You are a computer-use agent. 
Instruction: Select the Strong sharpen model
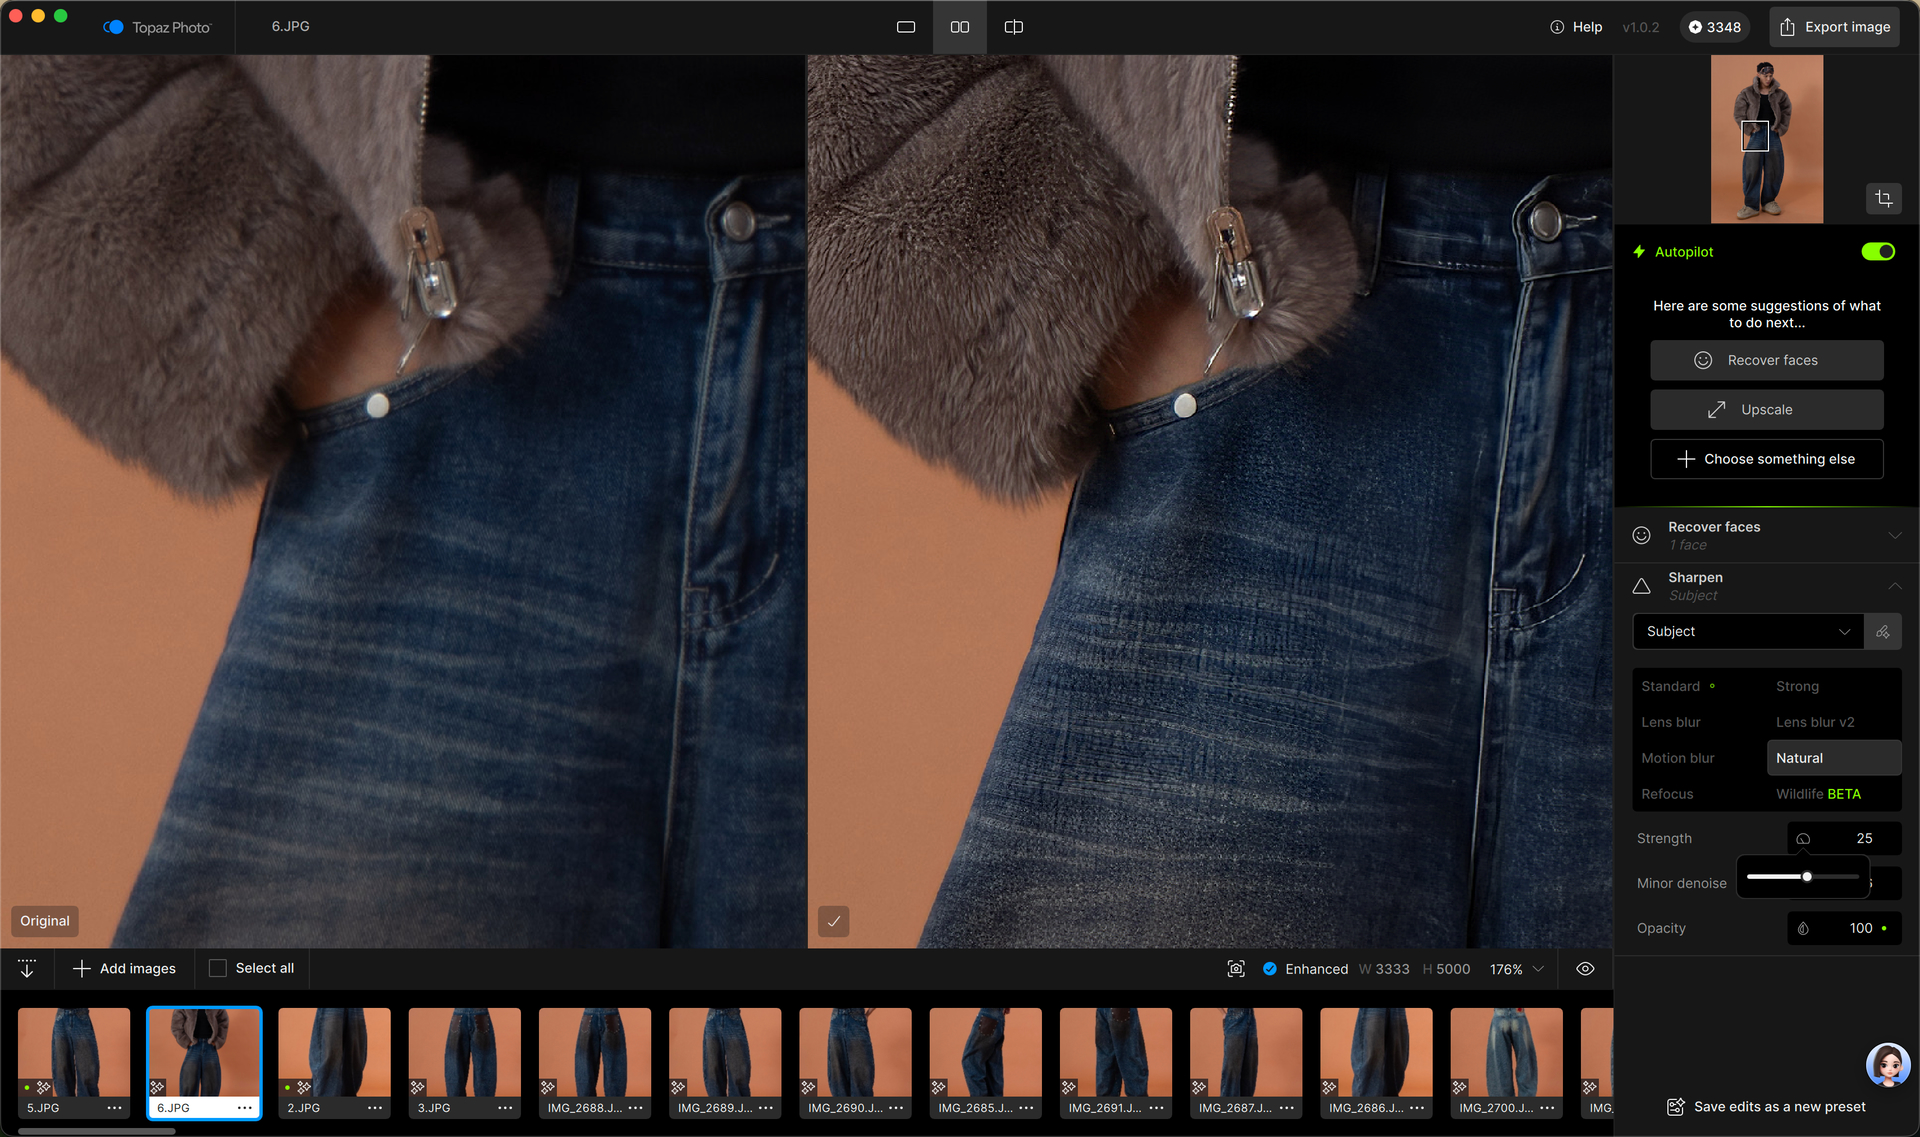point(1797,686)
